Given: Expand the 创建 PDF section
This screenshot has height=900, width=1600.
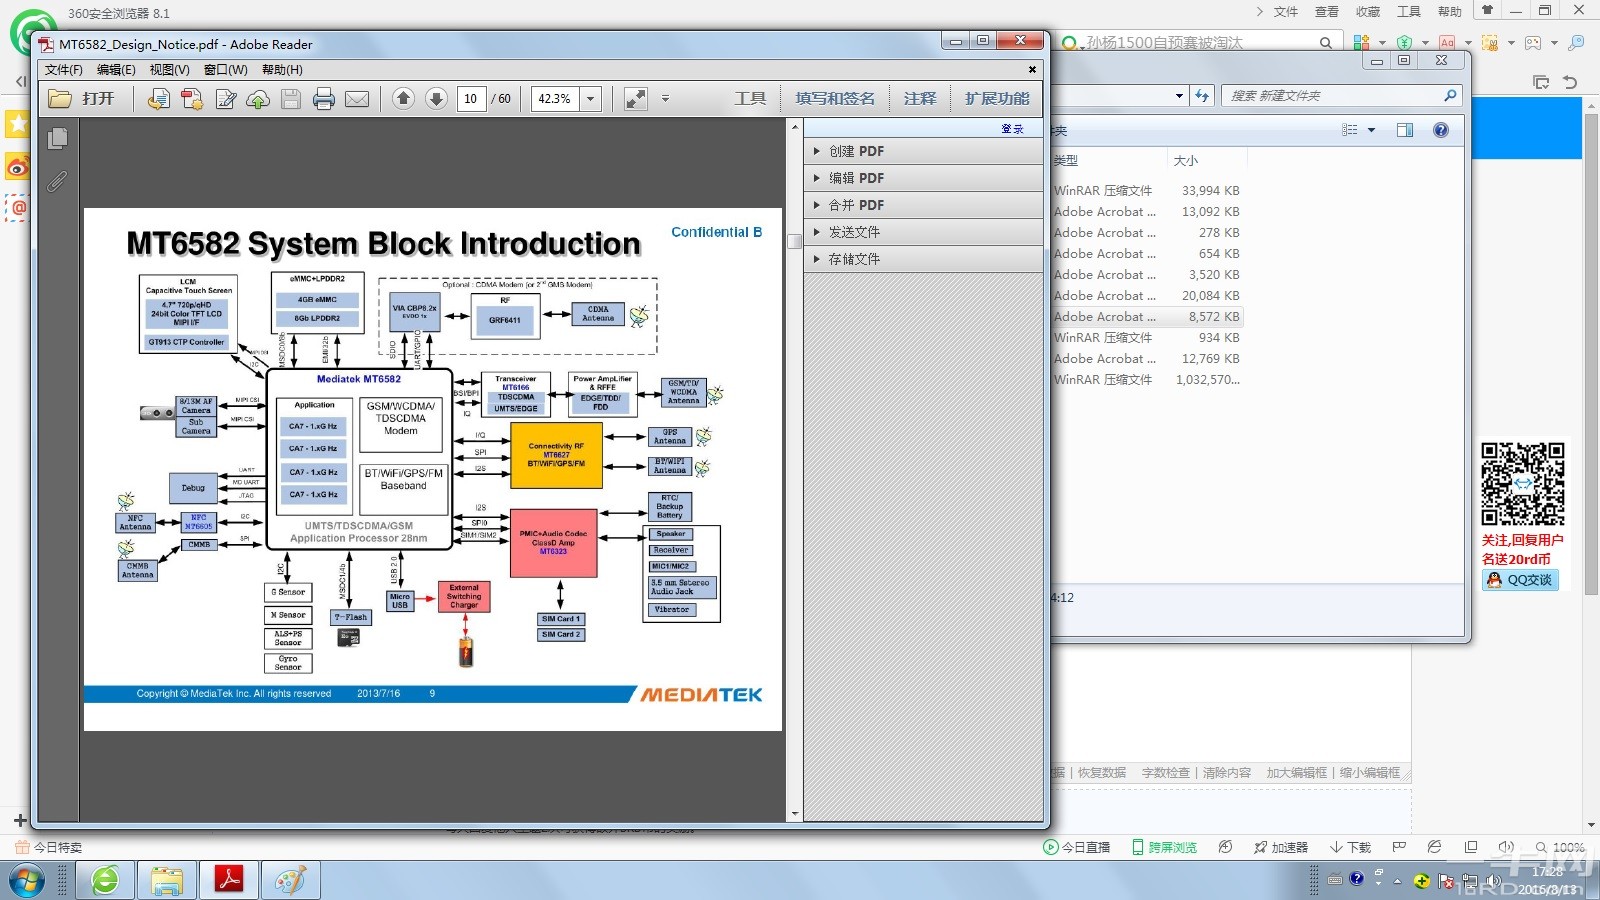Looking at the screenshot, I should 856,151.
